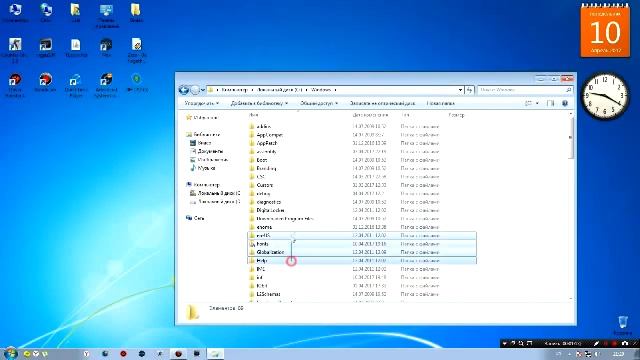Open the Windows Start button
Image resolution: width=640 pixels, height=360 pixels.
pos(10,353)
